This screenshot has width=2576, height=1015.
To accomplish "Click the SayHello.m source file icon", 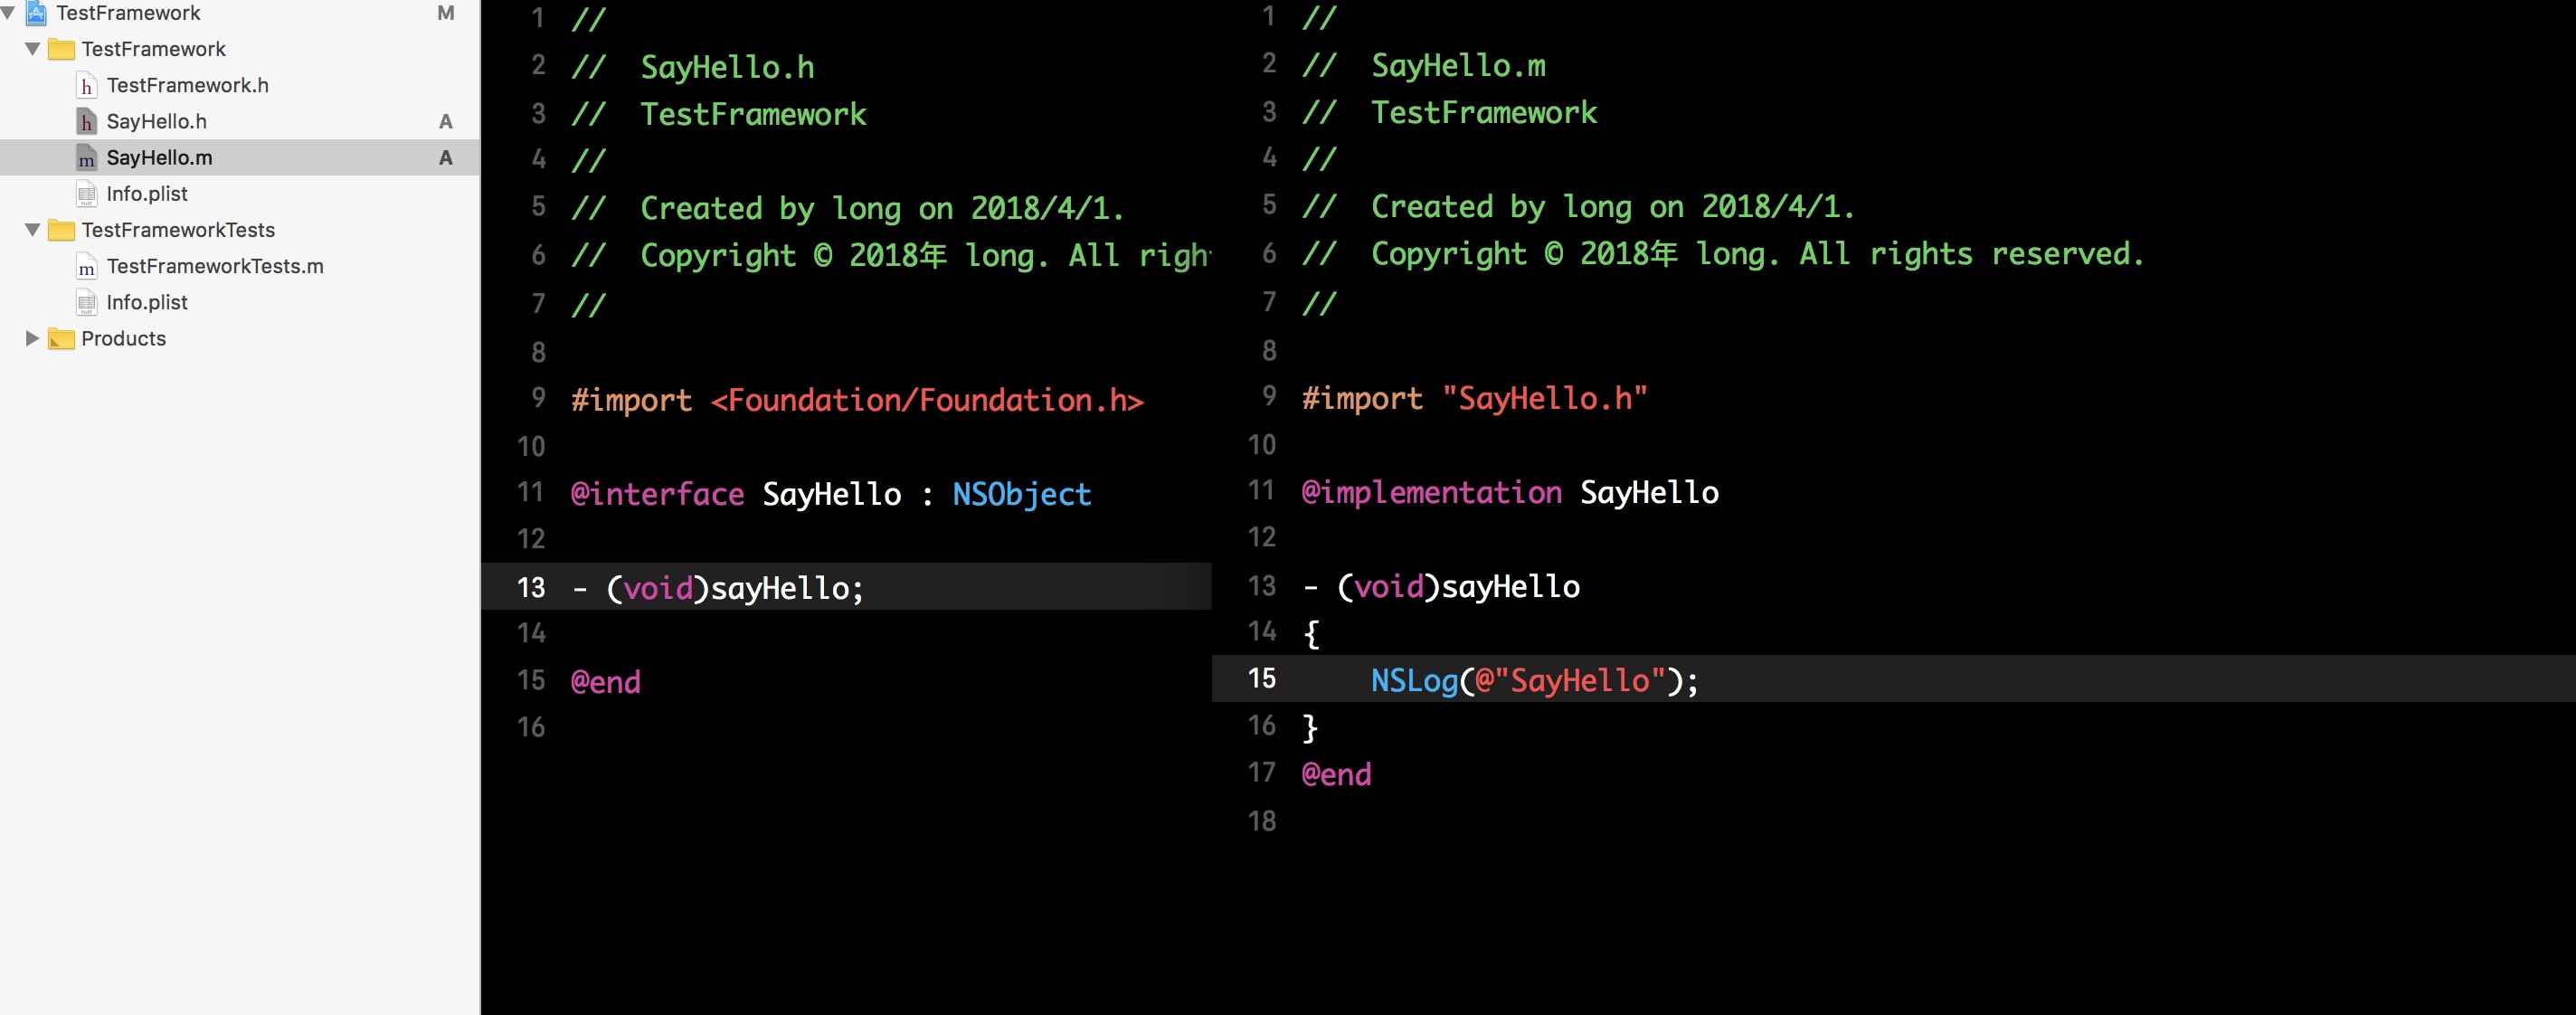I will pyautogui.click(x=87, y=158).
